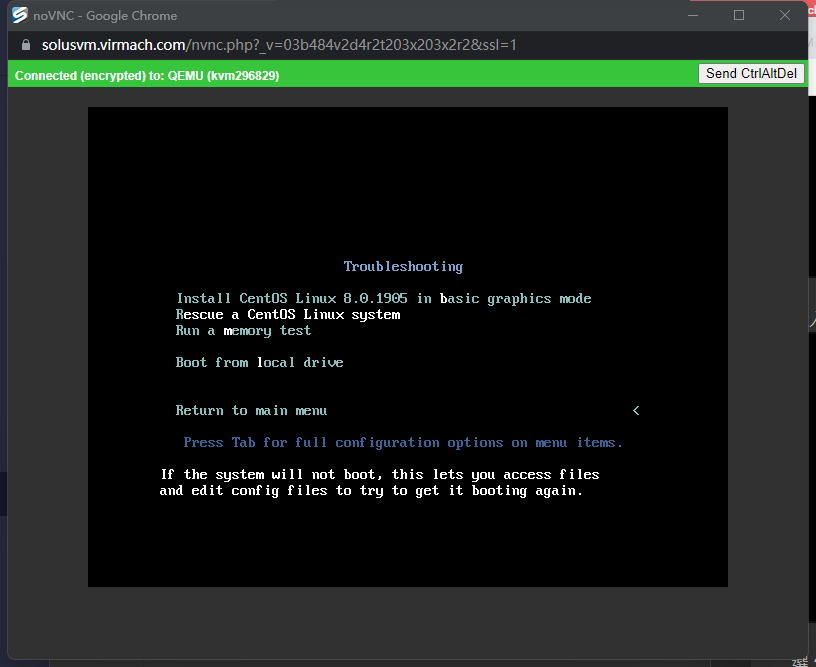Screen dimensions: 816x667
Task: Click 'Connected (encrypted) to: QEMU' status text
Action: tap(147, 75)
